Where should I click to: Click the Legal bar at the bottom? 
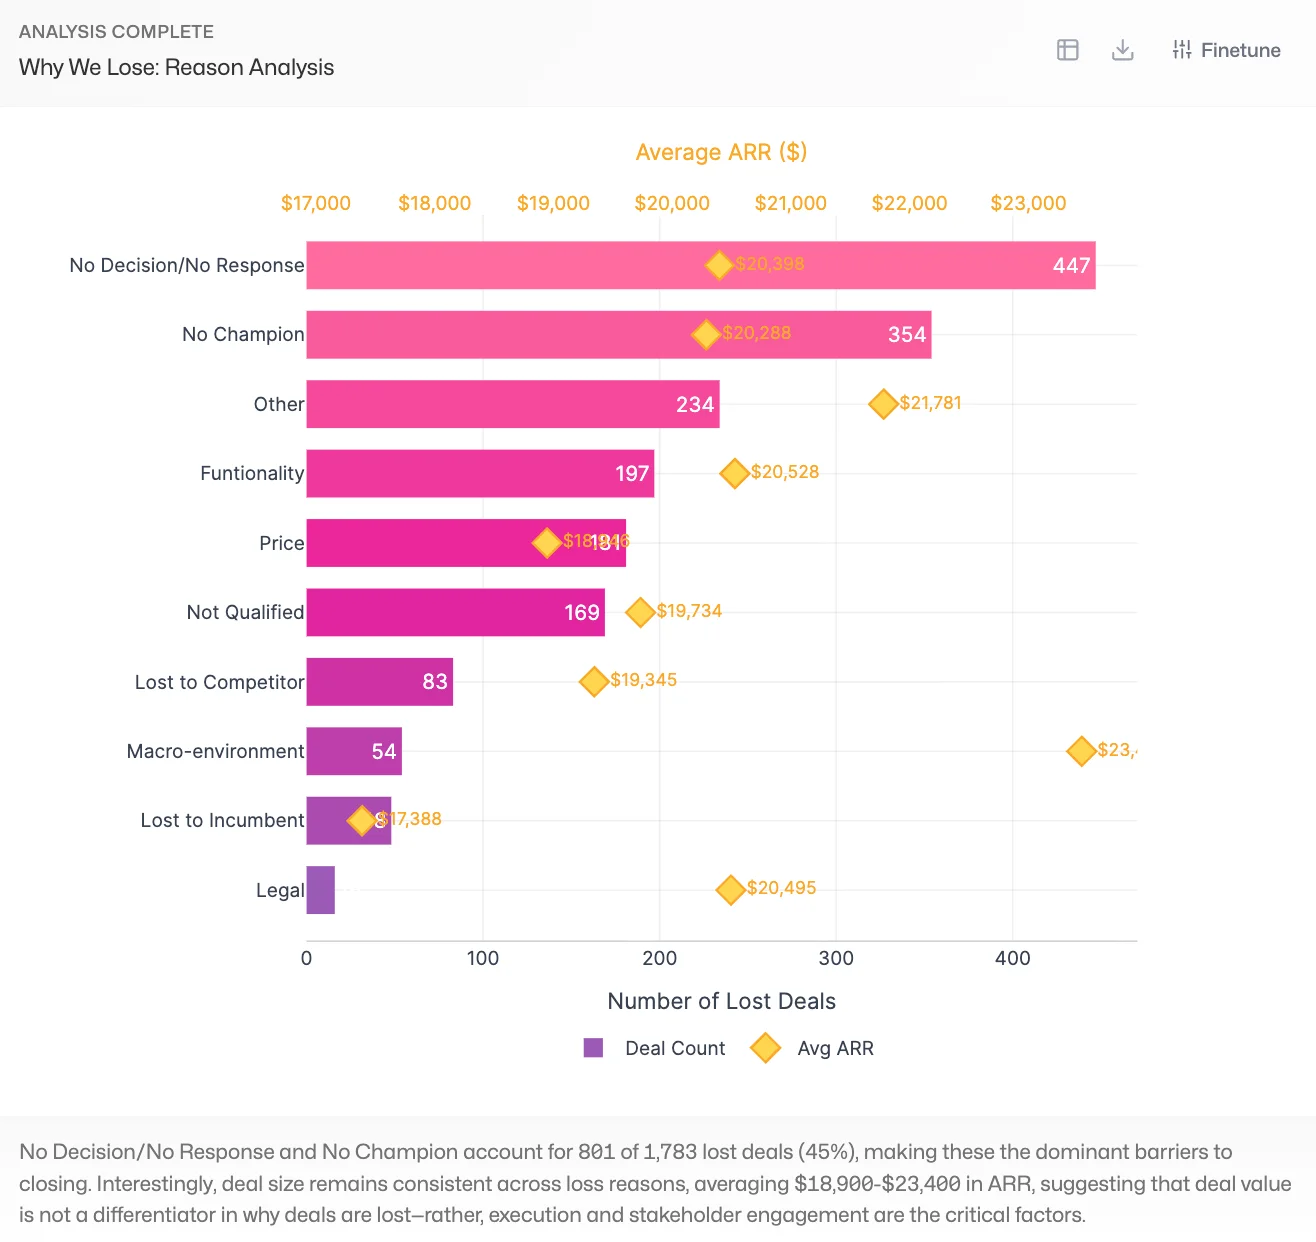click(321, 889)
